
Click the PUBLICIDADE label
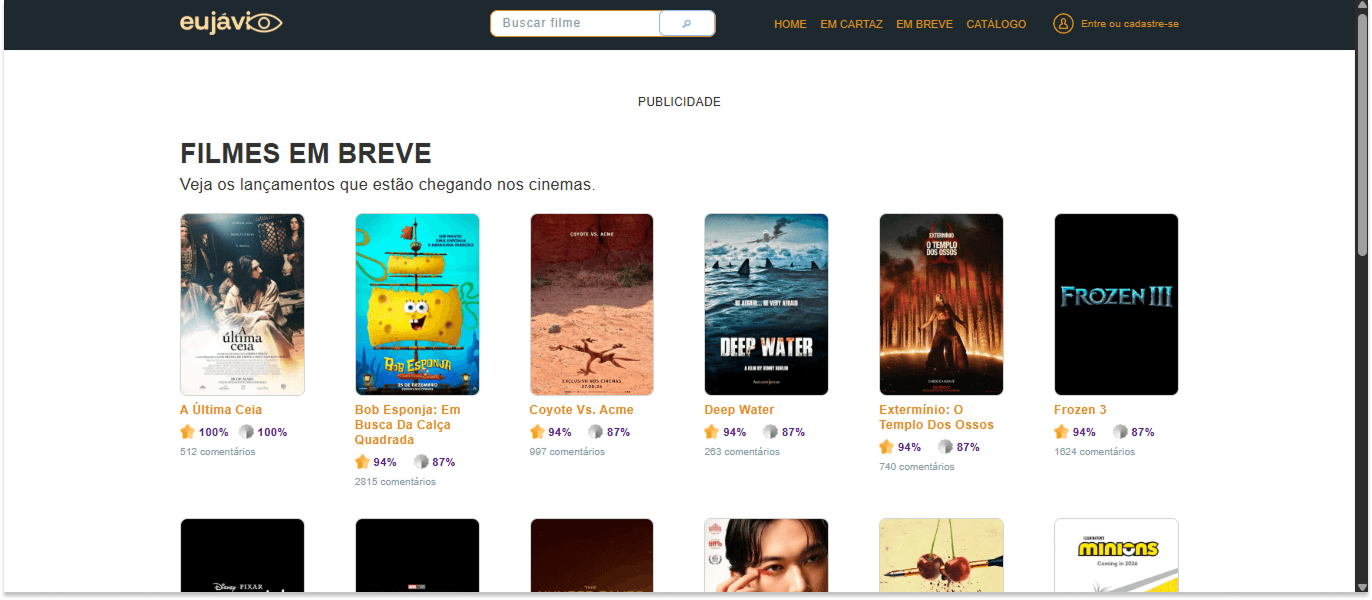(x=679, y=102)
